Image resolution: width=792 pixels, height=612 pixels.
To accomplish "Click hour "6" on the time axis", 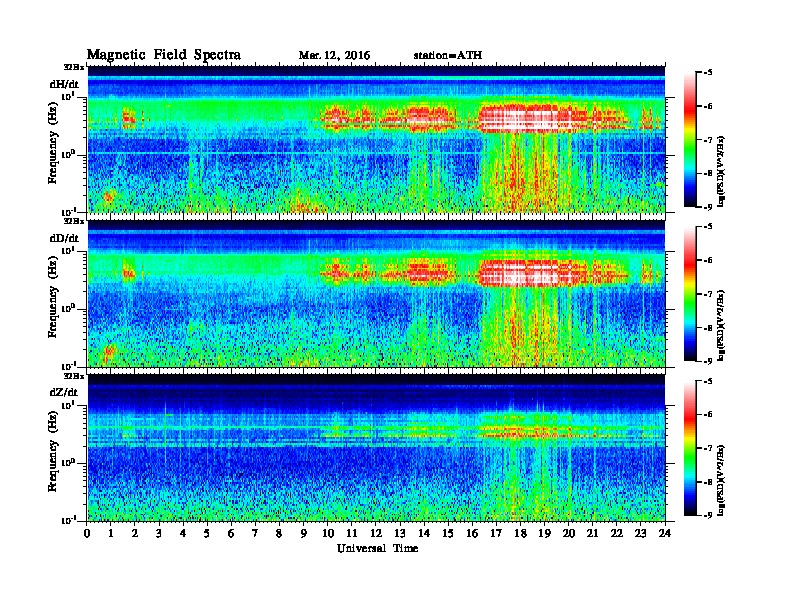I will coord(232,533).
